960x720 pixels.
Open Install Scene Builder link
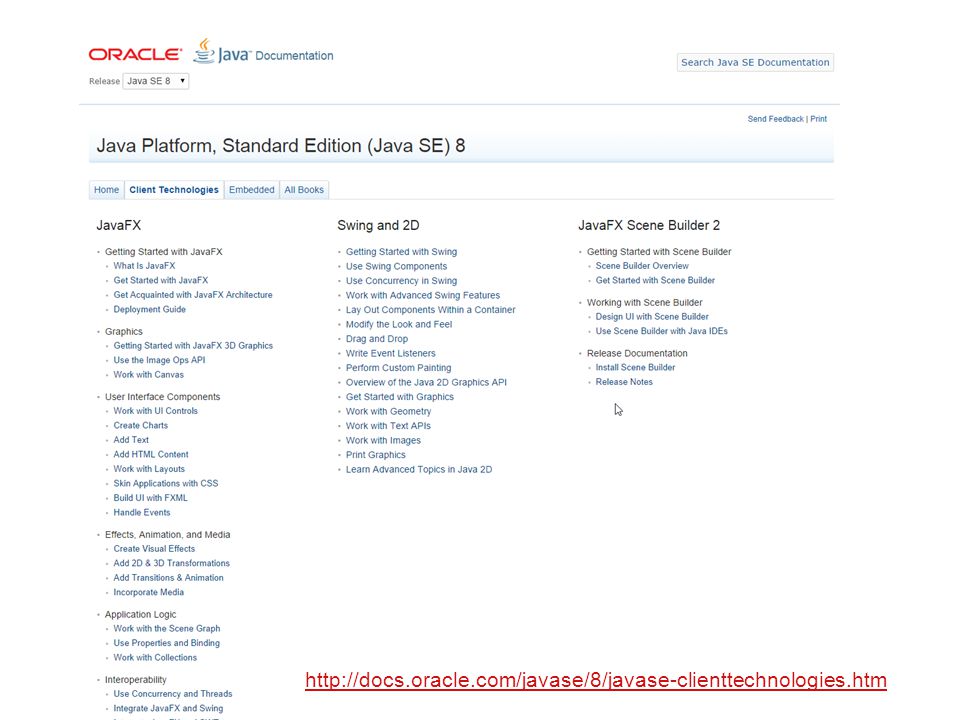point(635,367)
